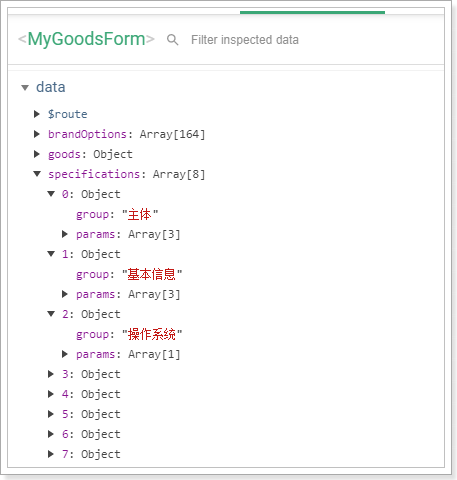This screenshot has height=480, width=457.
Task: Select the MyGoodsForm component name
Action: (86, 39)
